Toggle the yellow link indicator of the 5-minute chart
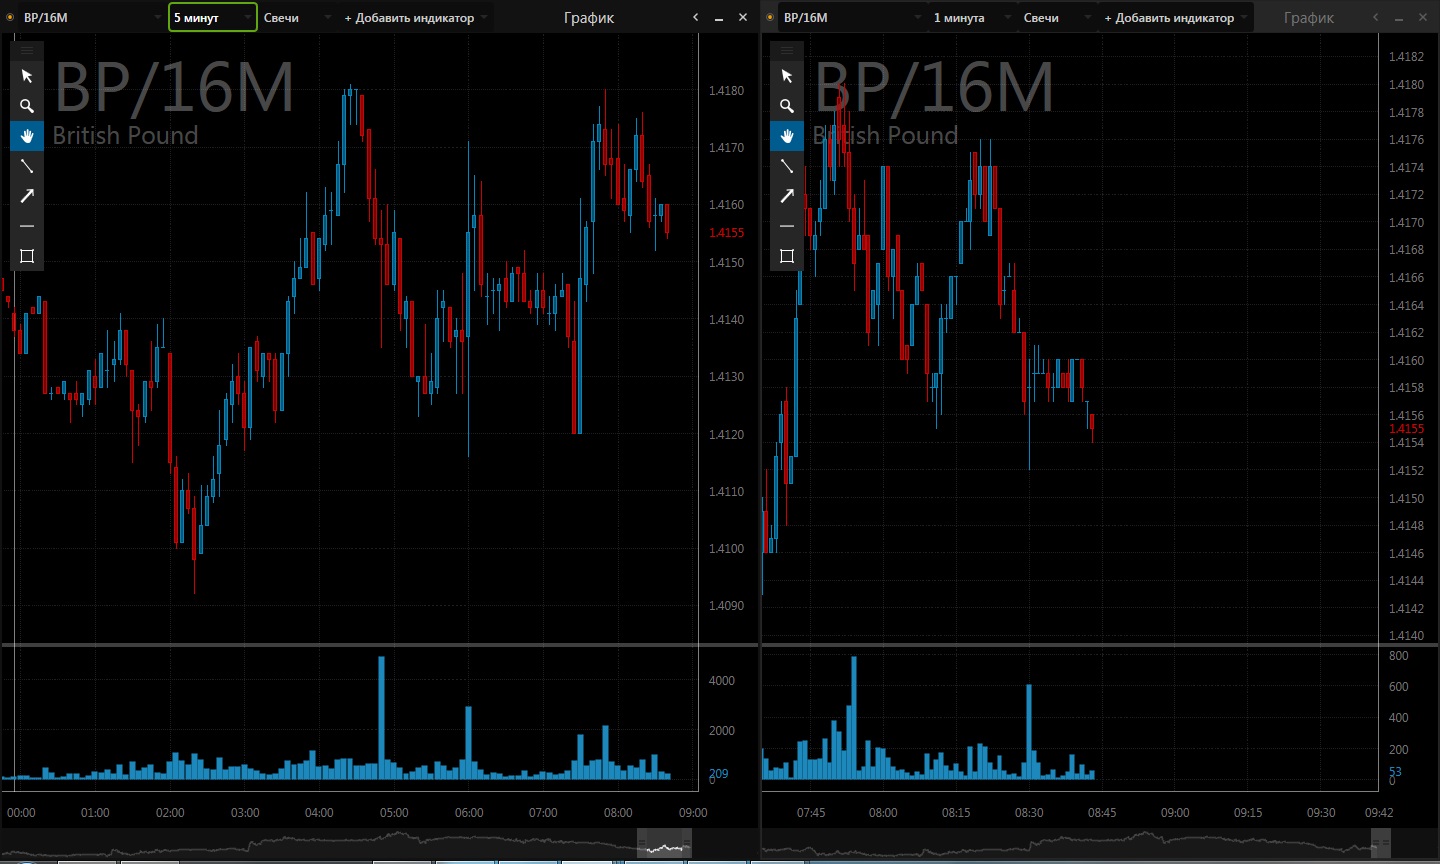The image size is (1440, 864). 10,18
